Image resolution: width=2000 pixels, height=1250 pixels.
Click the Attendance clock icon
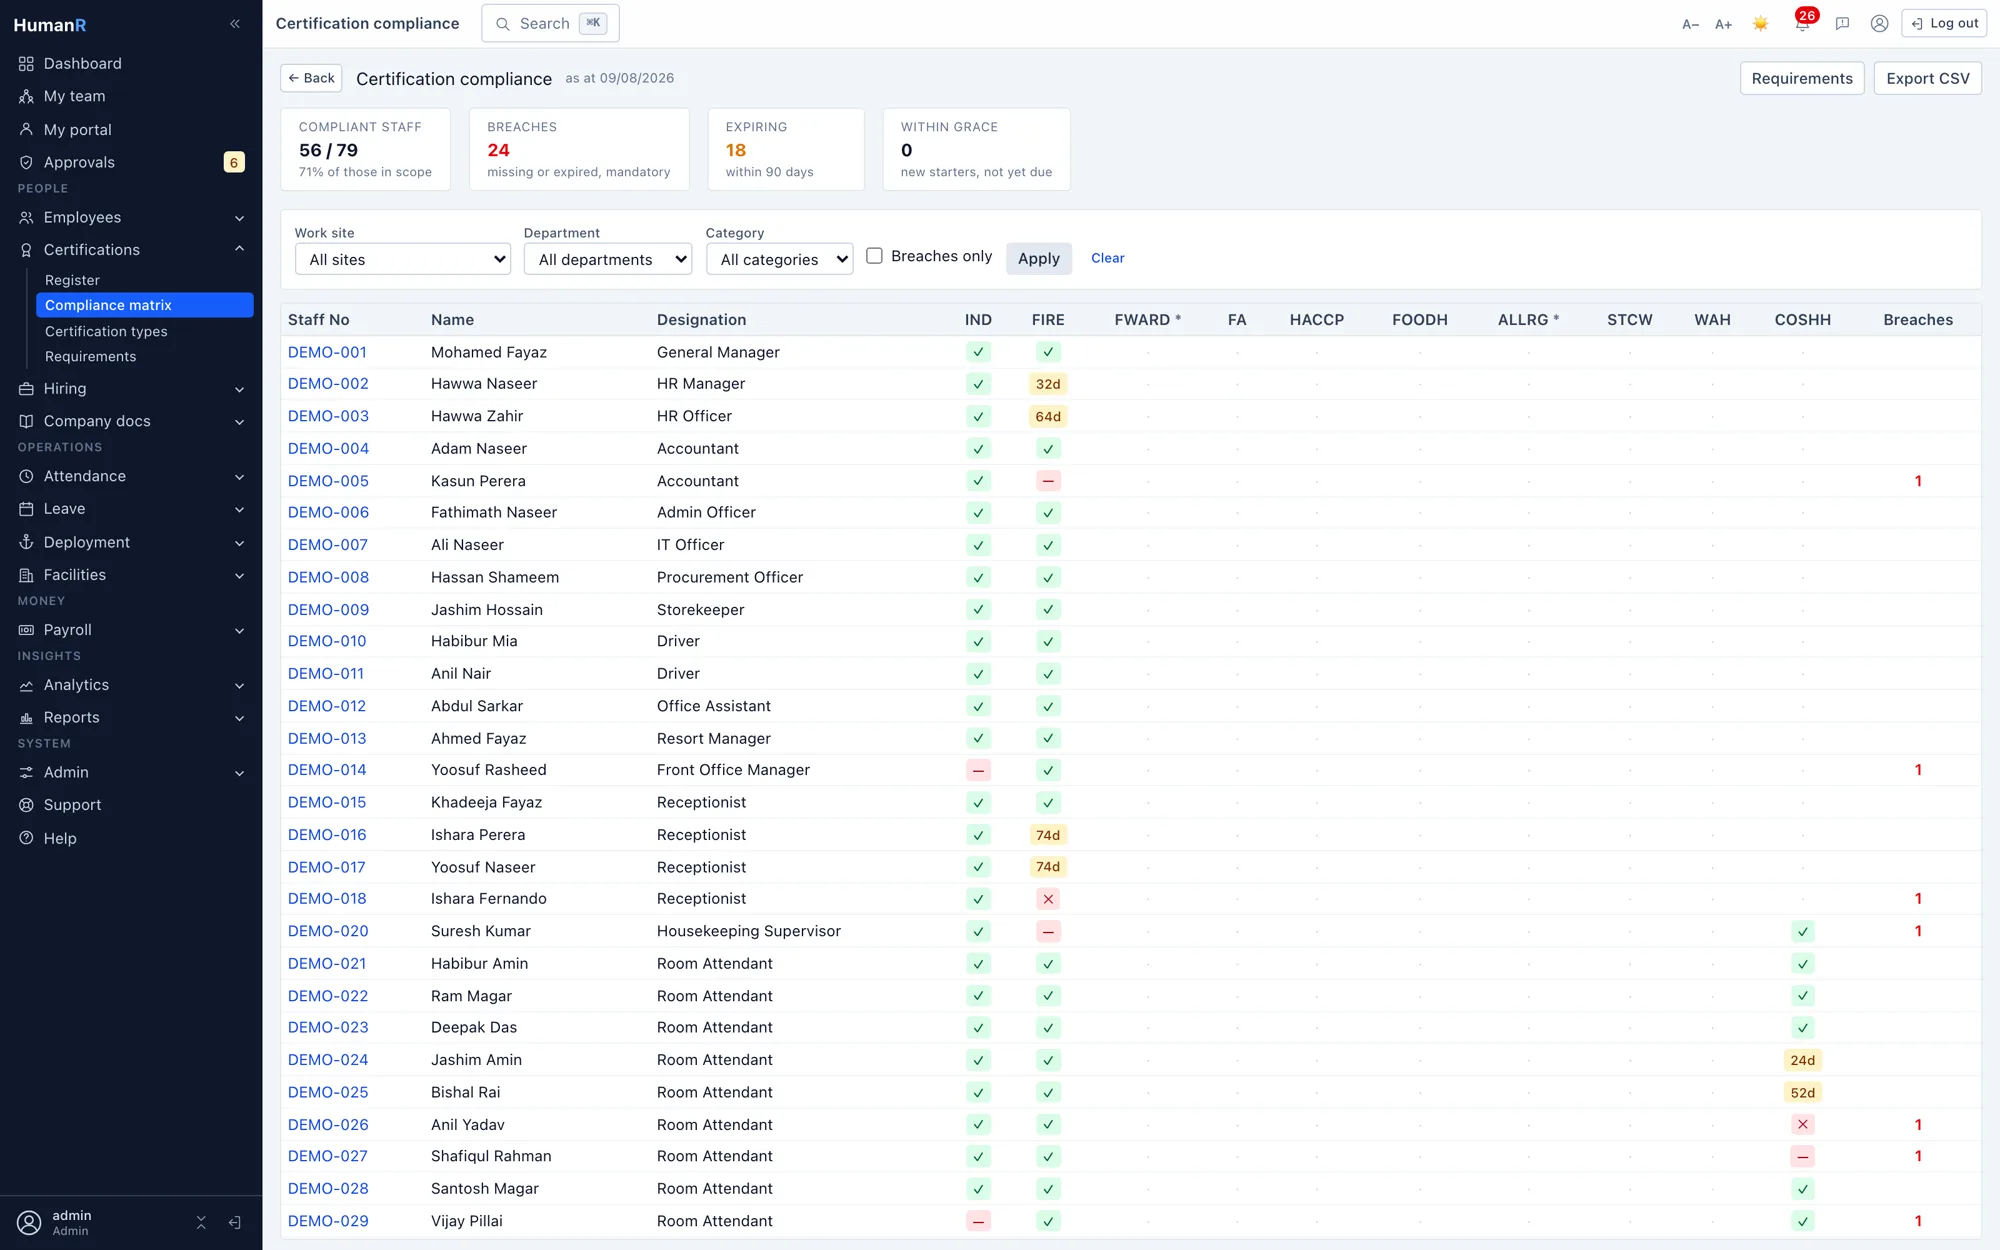(26, 476)
